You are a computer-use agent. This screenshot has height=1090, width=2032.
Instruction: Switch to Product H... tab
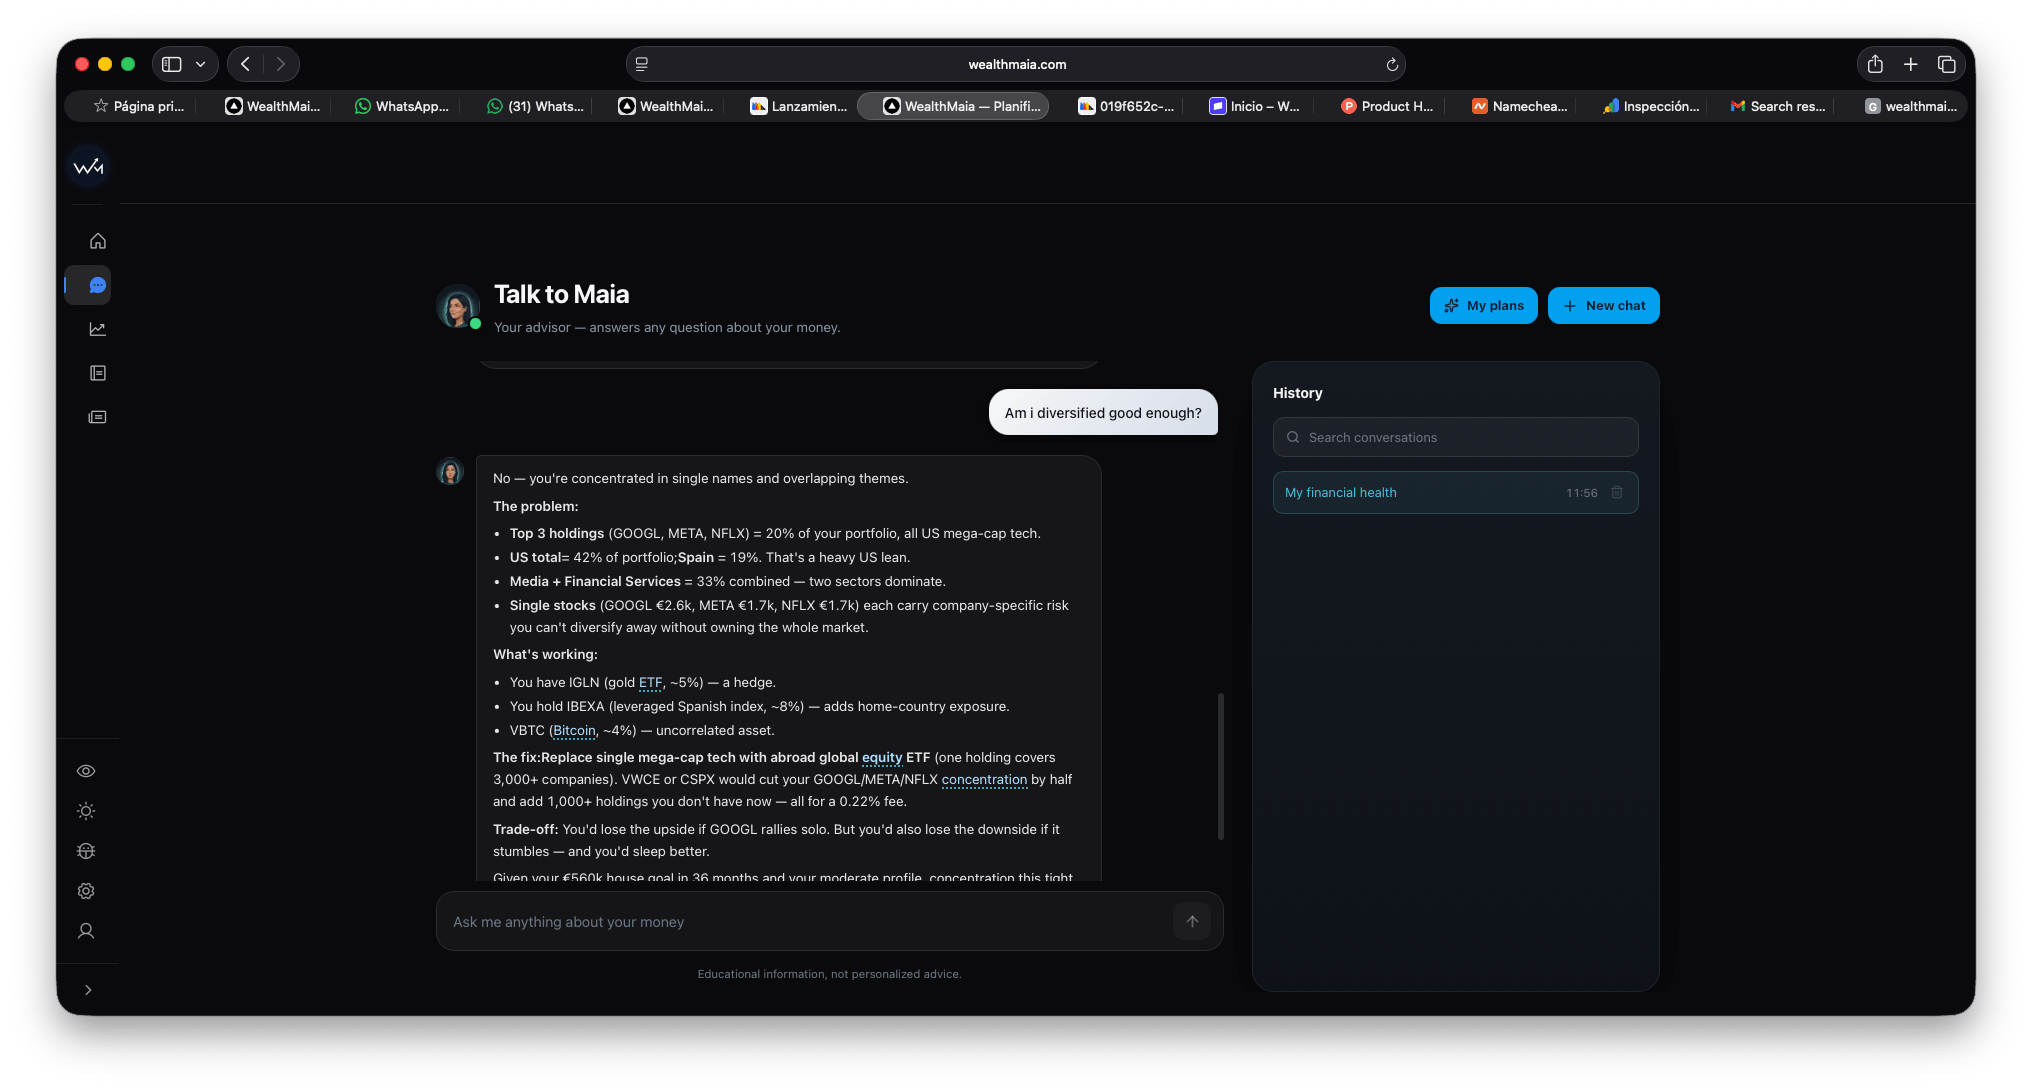(1386, 106)
